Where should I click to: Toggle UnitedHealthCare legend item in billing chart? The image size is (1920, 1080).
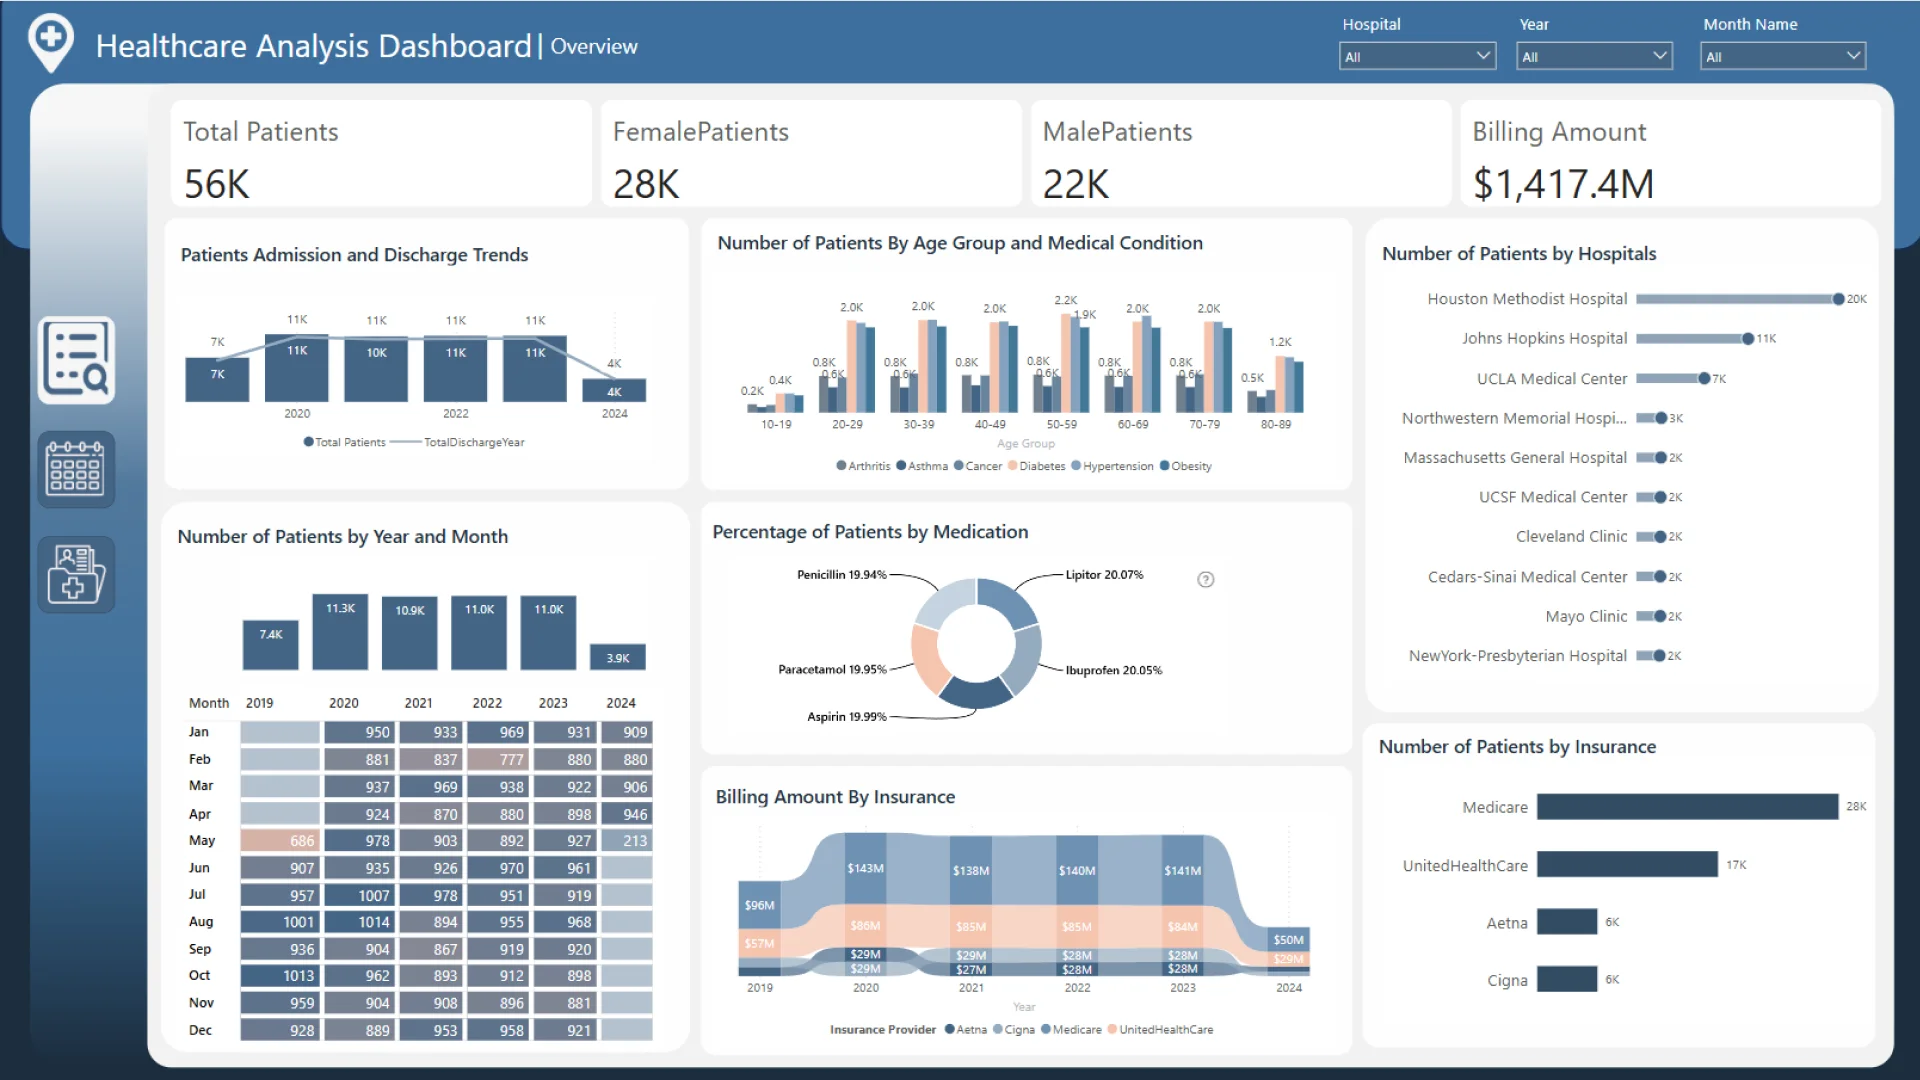[1165, 1030]
